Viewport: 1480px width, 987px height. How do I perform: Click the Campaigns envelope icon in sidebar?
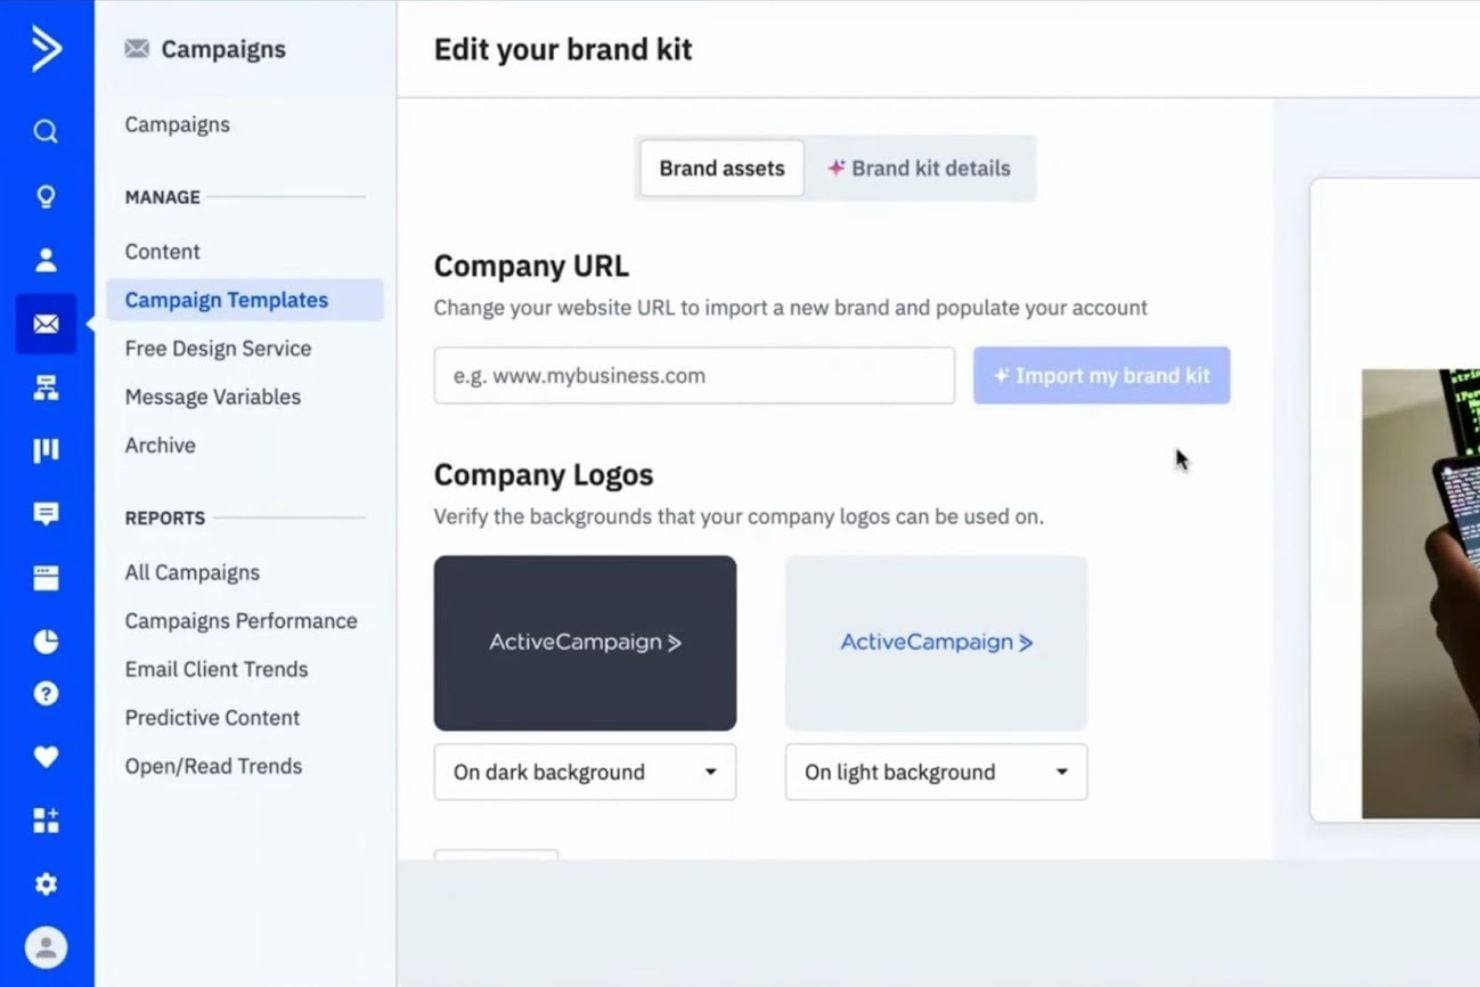[46, 324]
